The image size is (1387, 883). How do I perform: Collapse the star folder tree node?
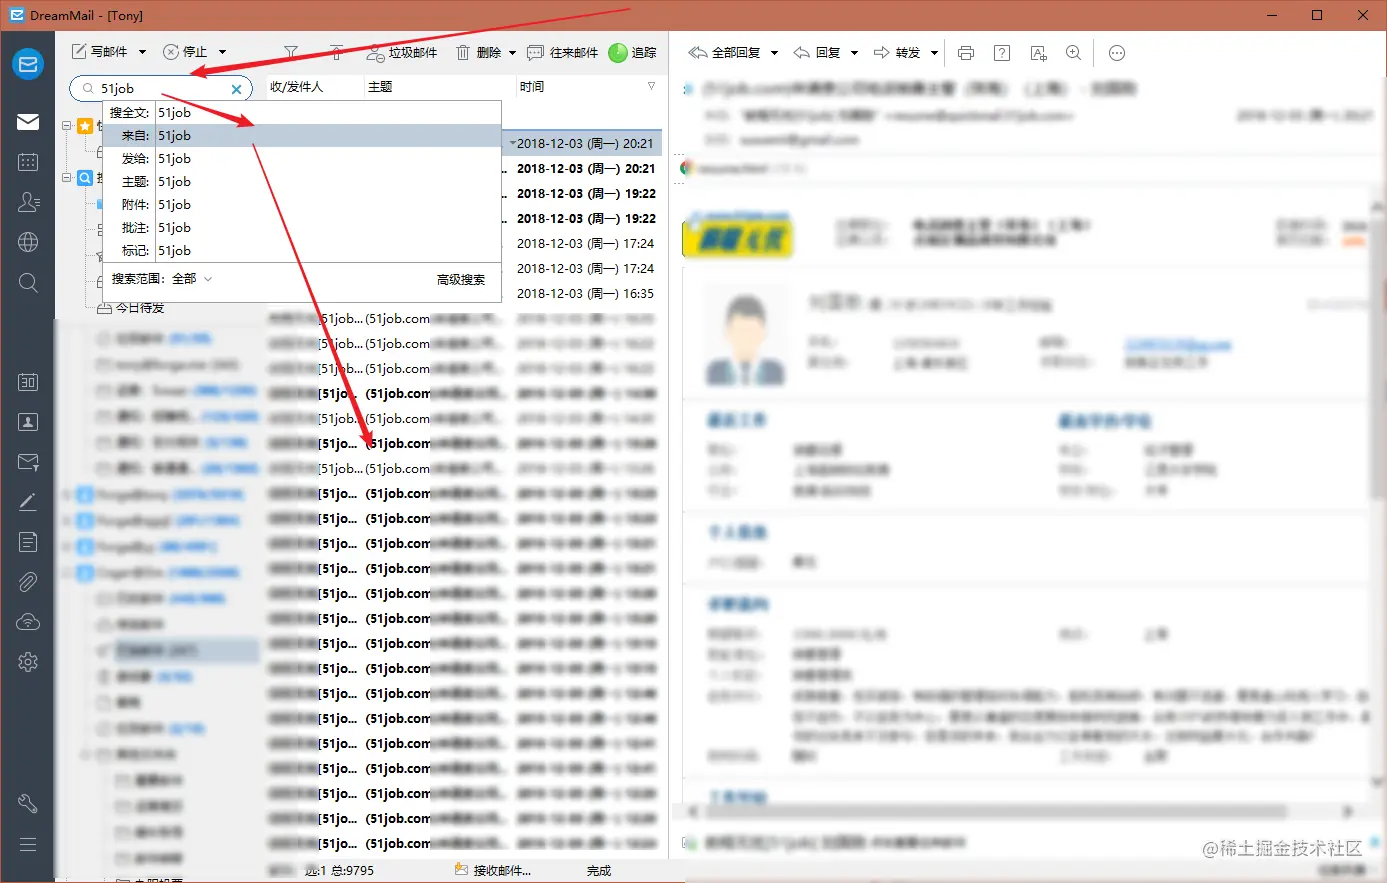click(67, 126)
